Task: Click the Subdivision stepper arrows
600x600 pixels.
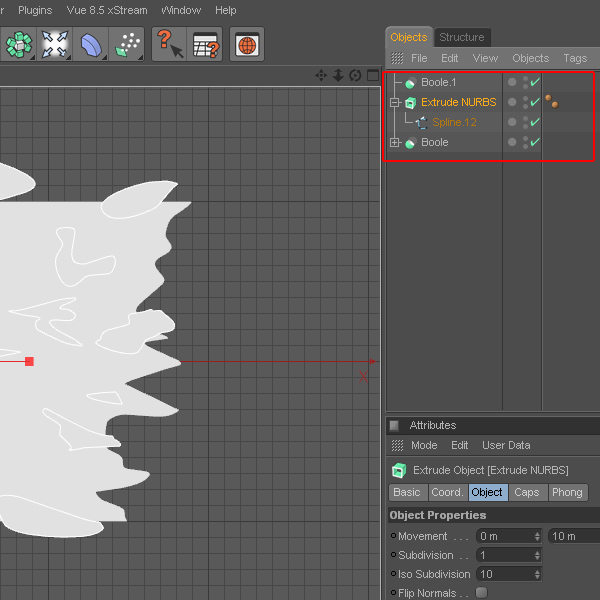Action: (537, 555)
